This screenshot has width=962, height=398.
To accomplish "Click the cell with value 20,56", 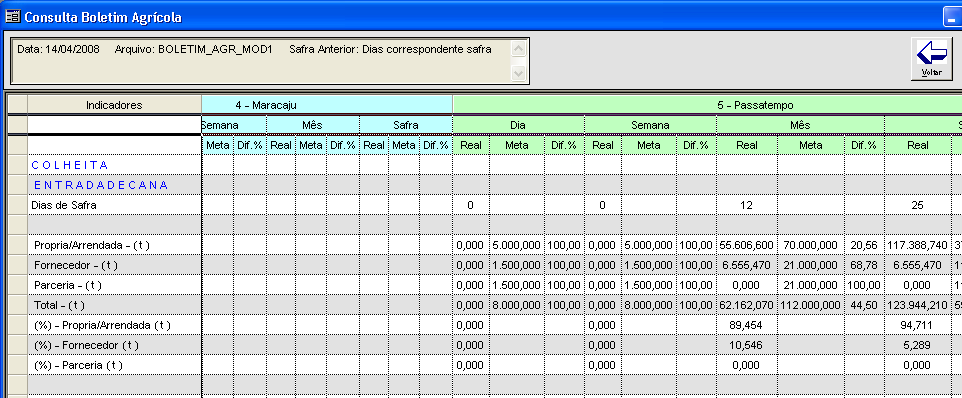I will 864,245.
